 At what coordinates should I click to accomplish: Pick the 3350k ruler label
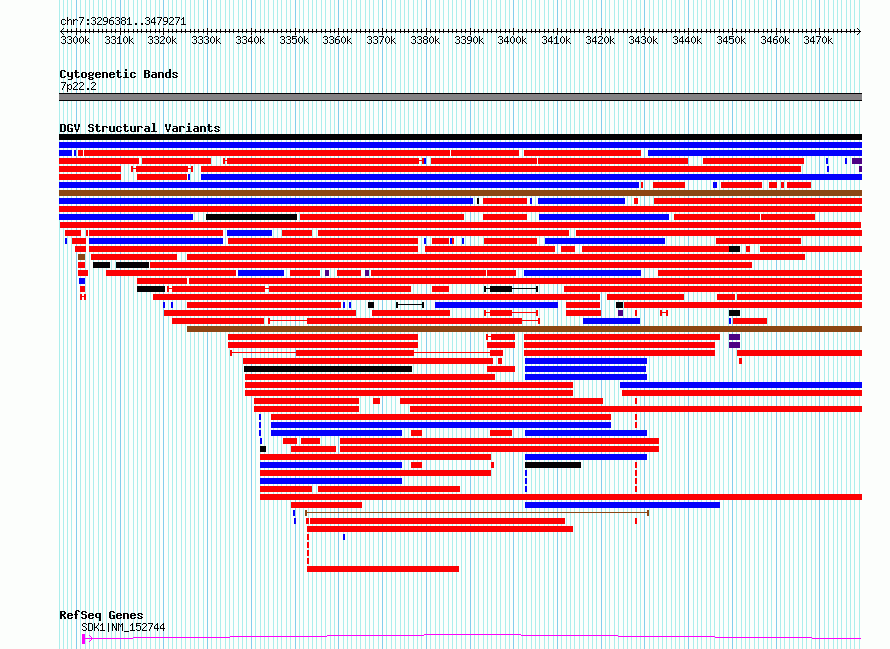294,40
